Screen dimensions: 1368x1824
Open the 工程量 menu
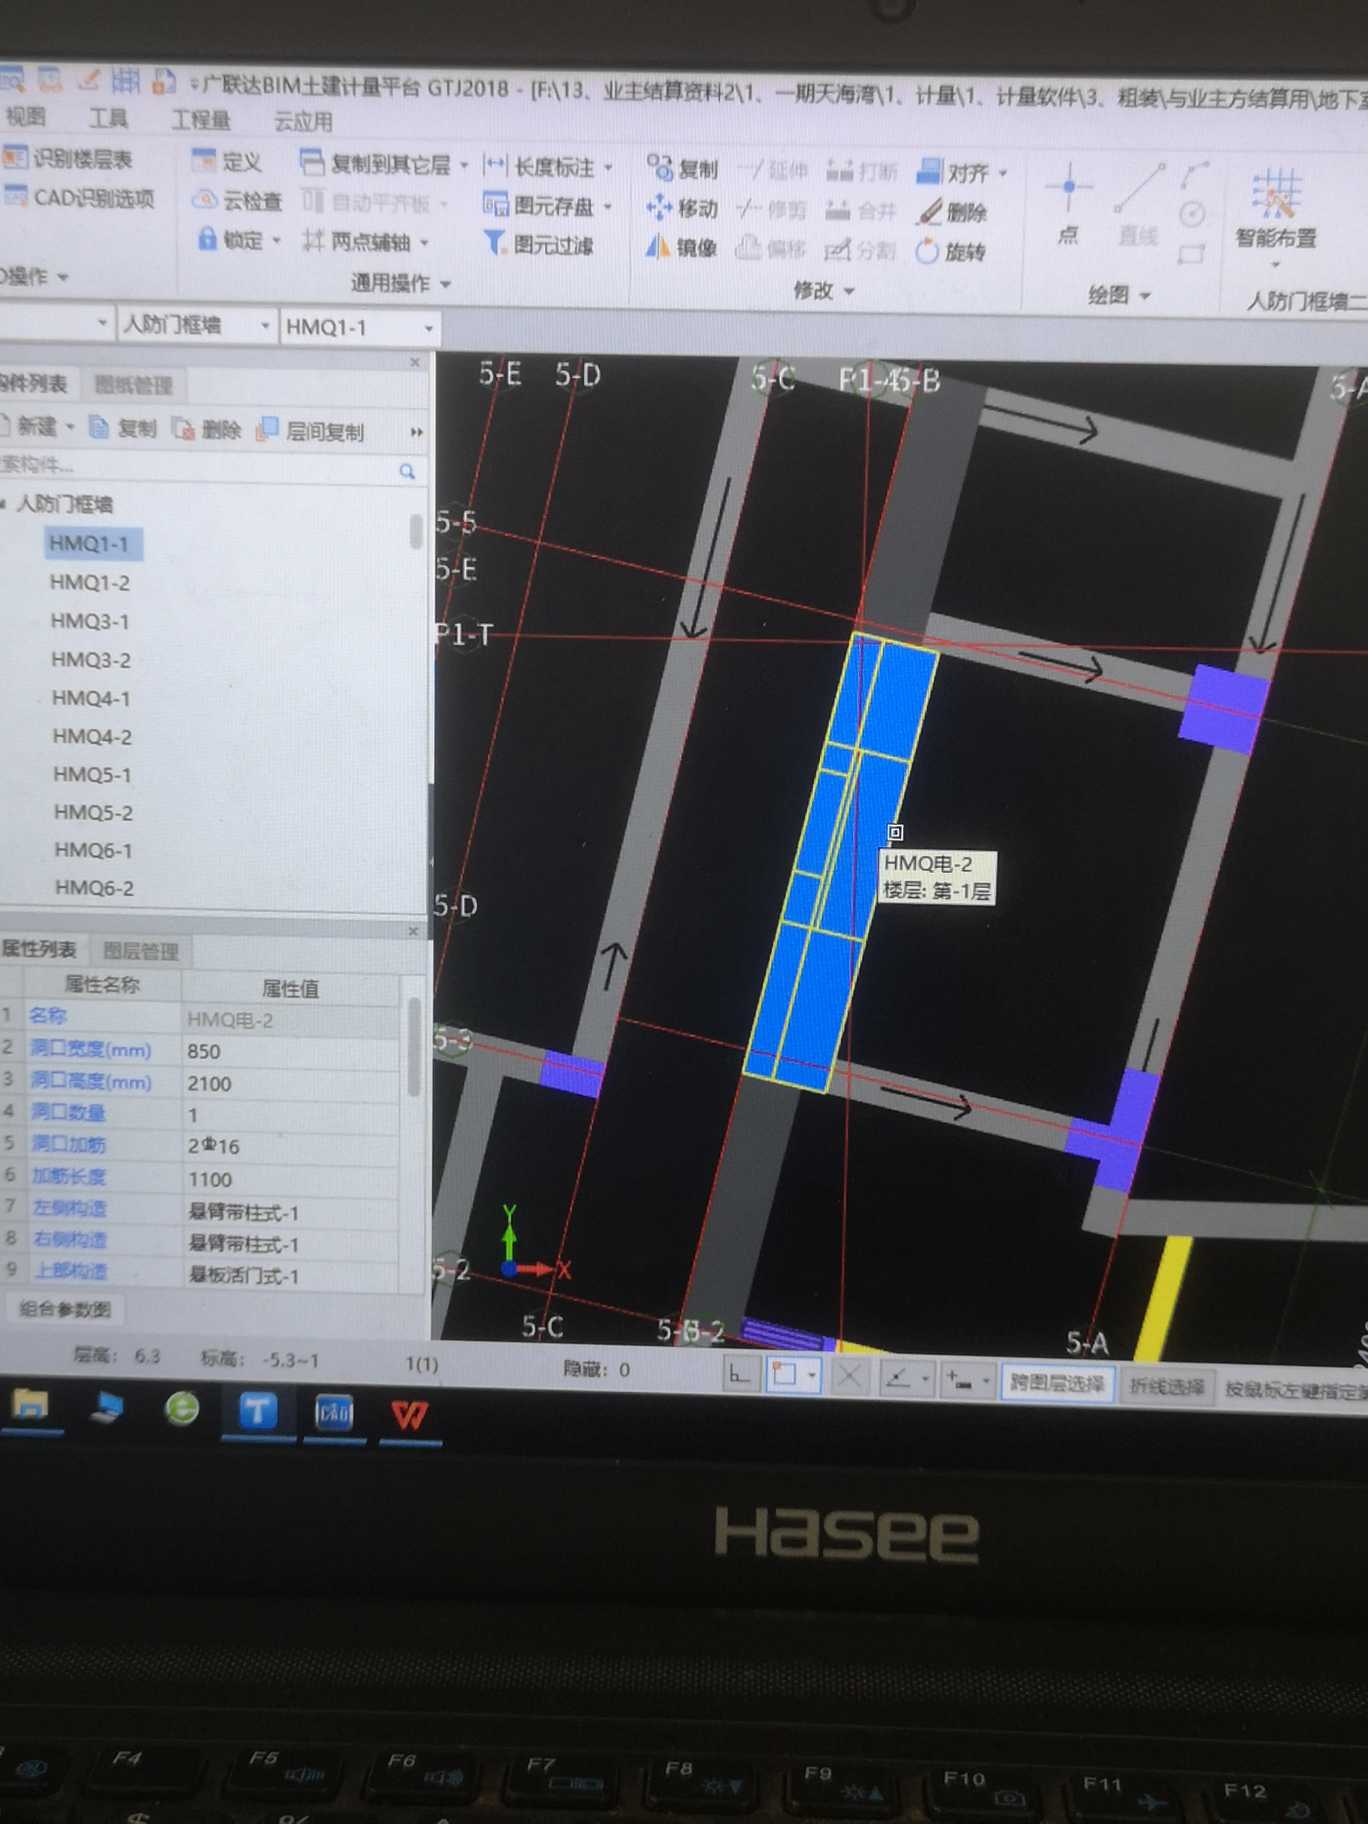pyautogui.click(x=200, y=120)
